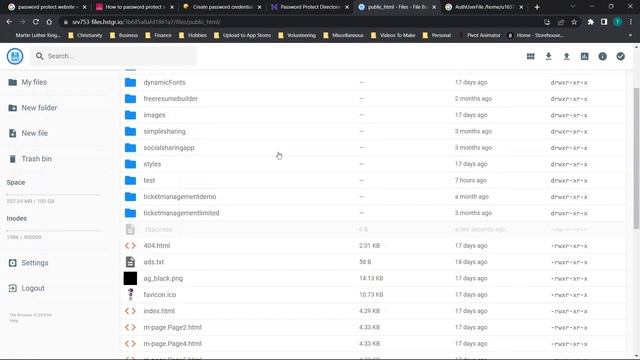
Task: Select the socialsharingapp folder icon
Action: click(130, 148)
